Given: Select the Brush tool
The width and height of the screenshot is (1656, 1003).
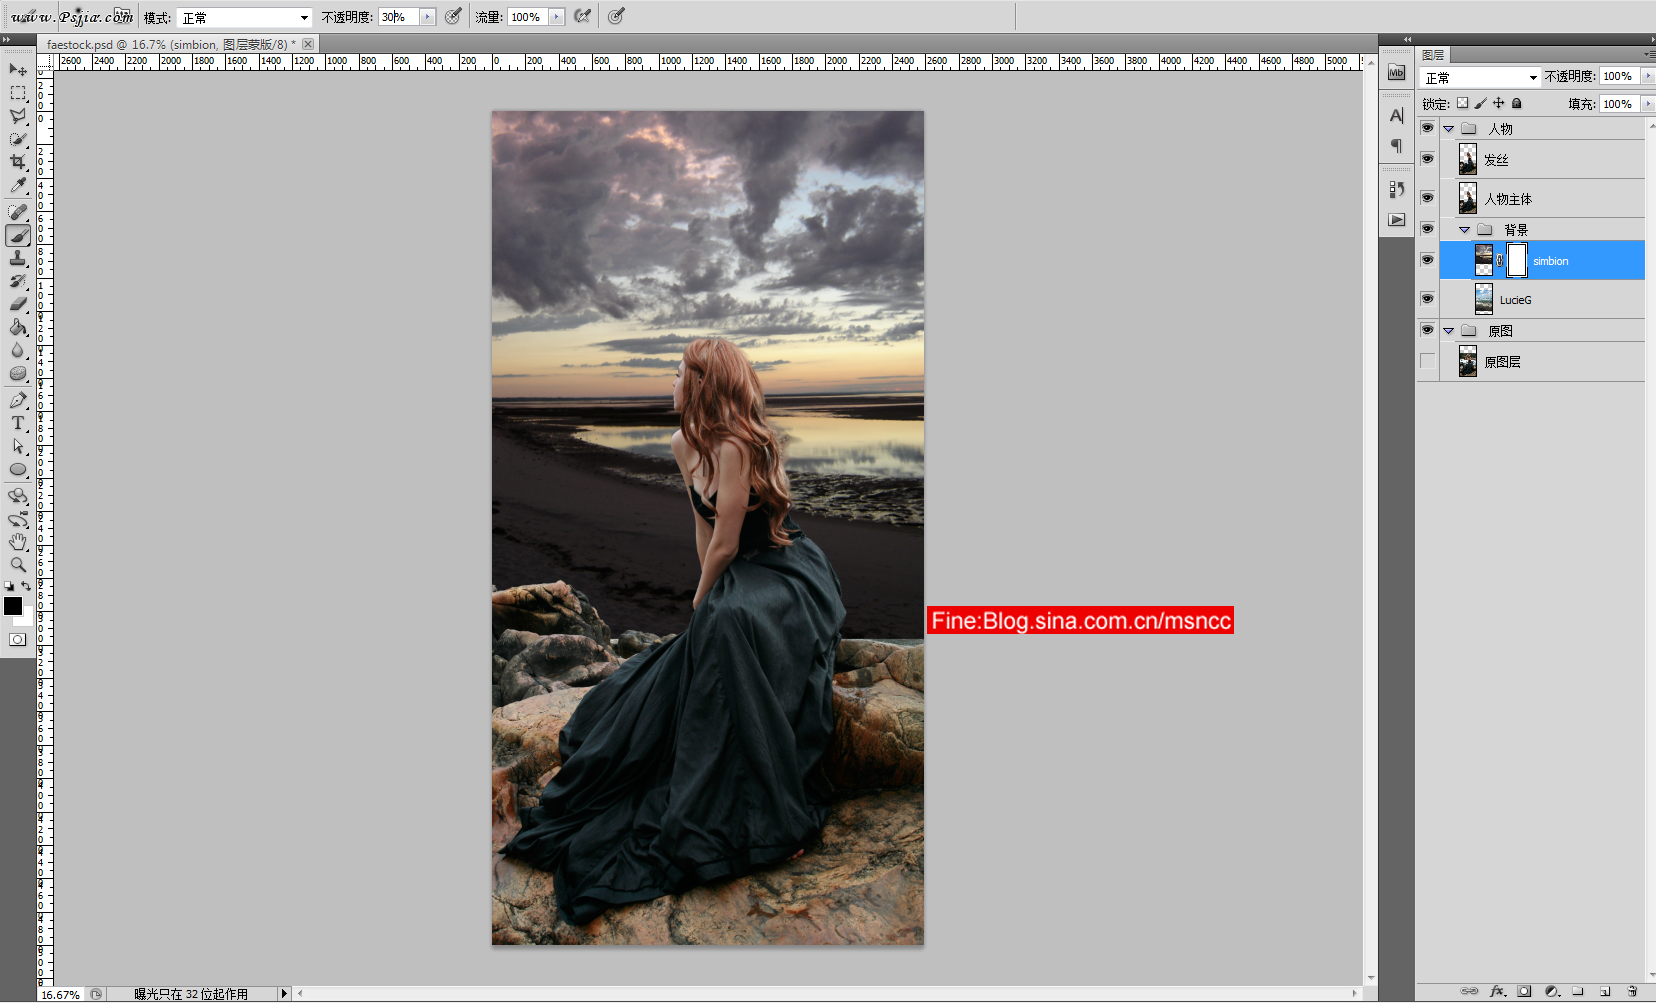Looking at the screenshot, I should tap(18, 235).
